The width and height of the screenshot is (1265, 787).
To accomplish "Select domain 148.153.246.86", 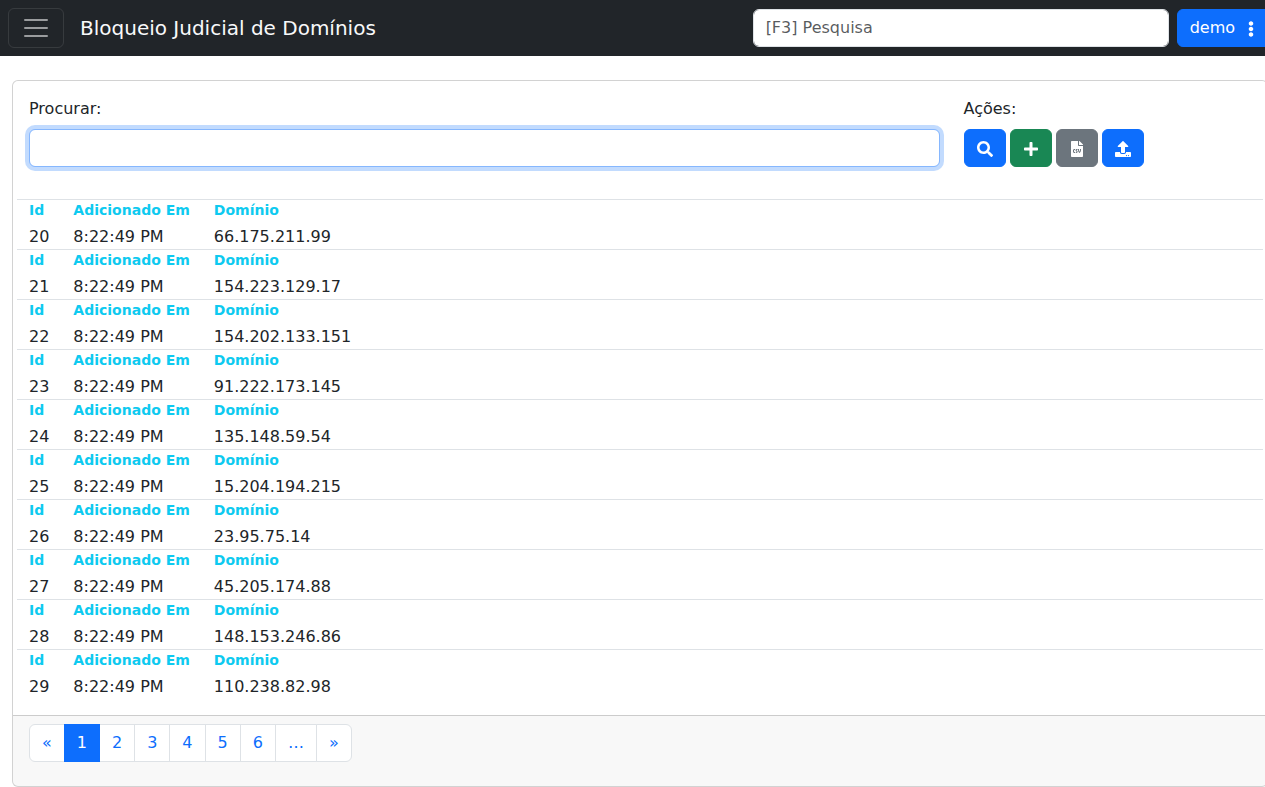I will click(277, 637).
